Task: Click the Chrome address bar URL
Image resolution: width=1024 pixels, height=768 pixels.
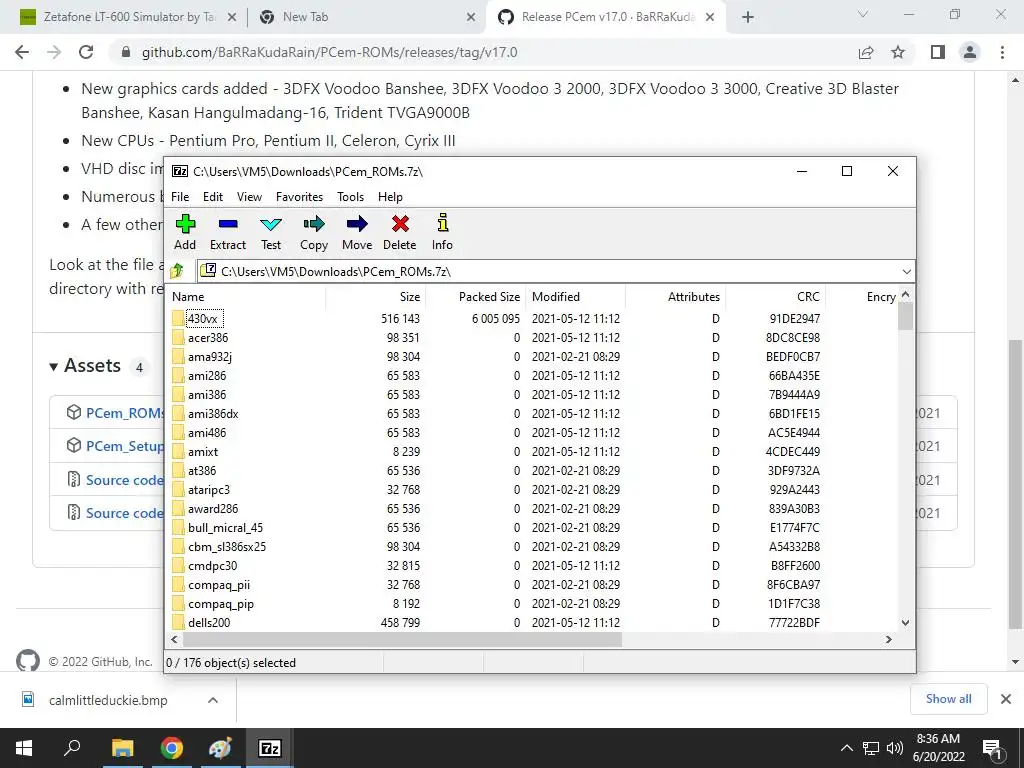Action: tap(330, 52)
